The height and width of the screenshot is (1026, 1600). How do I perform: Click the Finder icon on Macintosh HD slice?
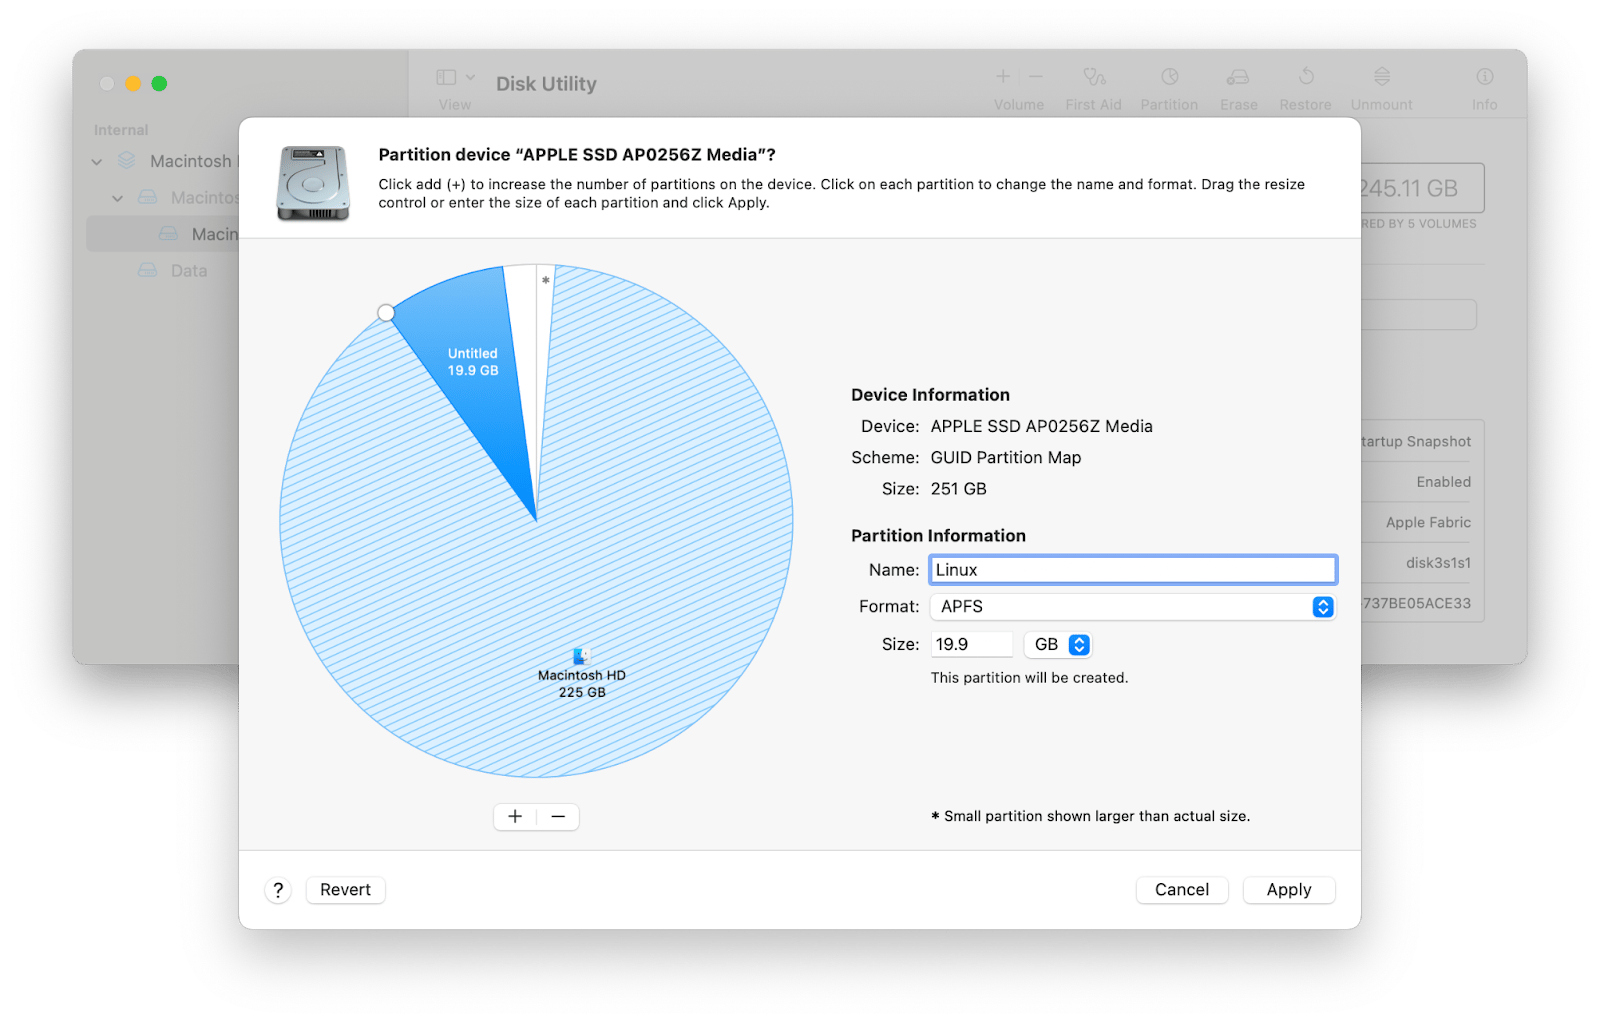click(582, 656)
